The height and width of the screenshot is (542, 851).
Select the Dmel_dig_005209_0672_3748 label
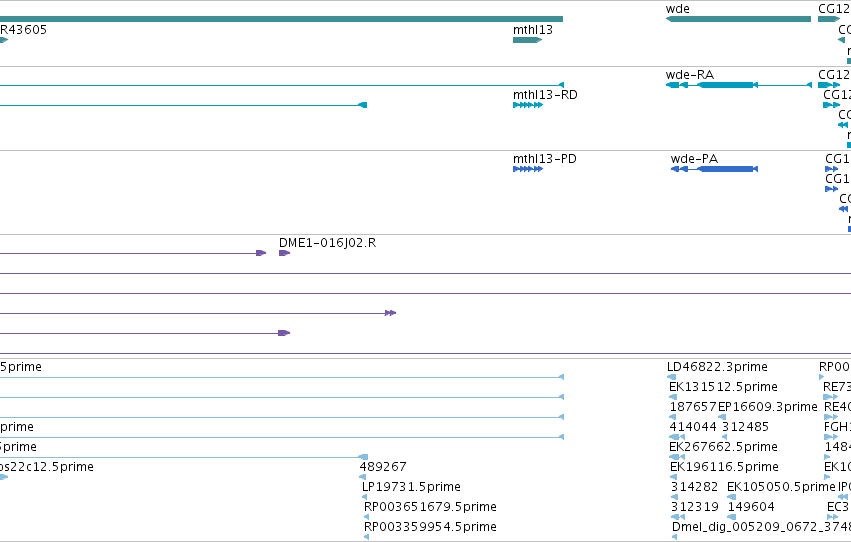[761, 527]
